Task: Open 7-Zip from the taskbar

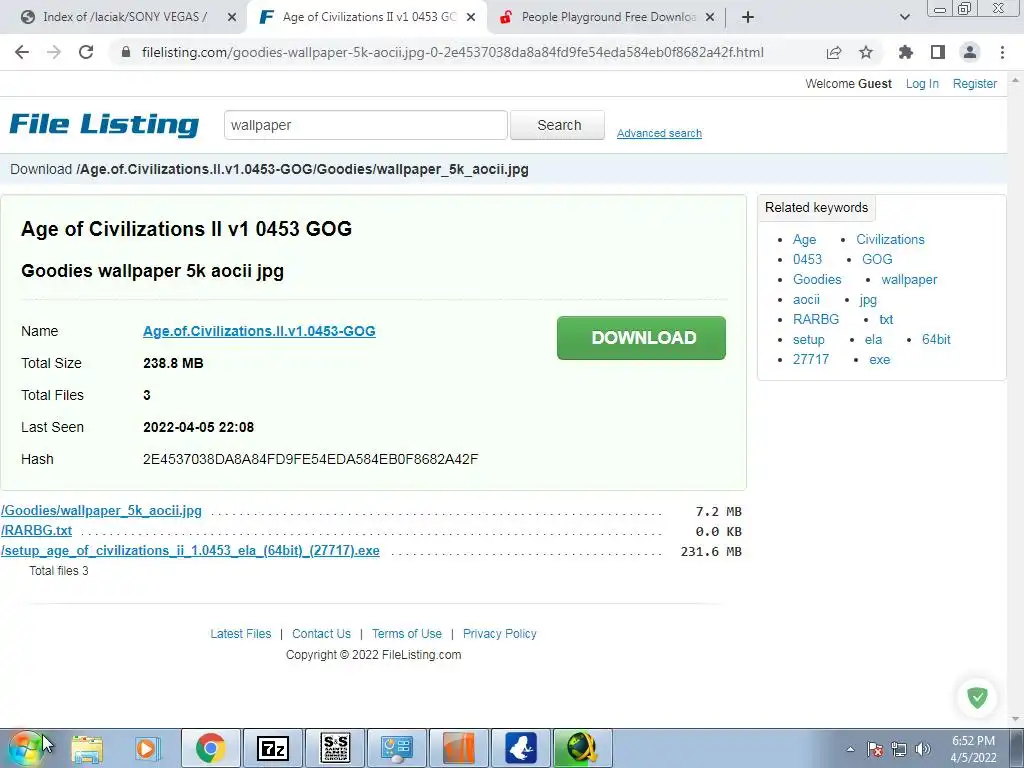Action: (x=273, y=748)
